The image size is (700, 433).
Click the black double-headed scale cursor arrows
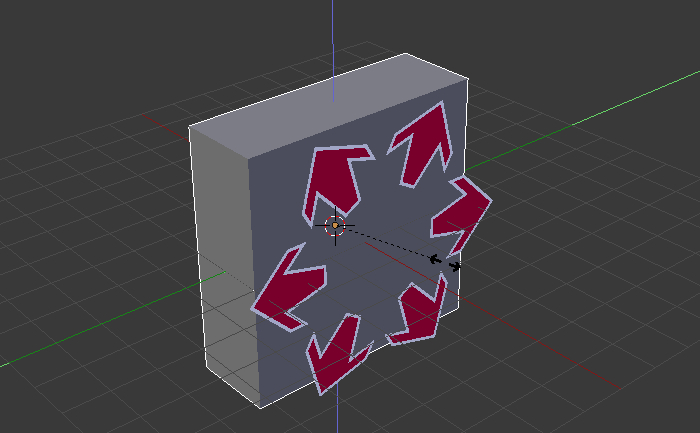click(445, 263)
